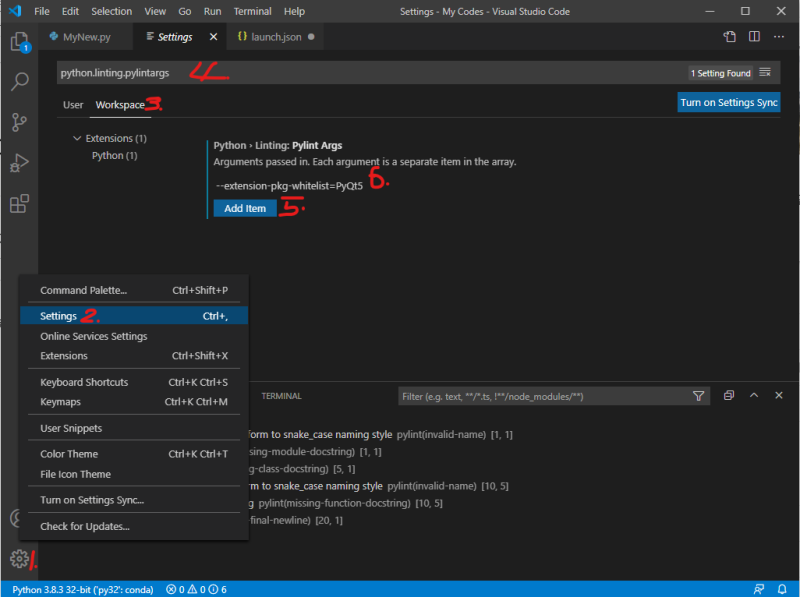Open the TERMINAL panel tab
The width and height of the screenshot is (800, 597).
point(281,396)
